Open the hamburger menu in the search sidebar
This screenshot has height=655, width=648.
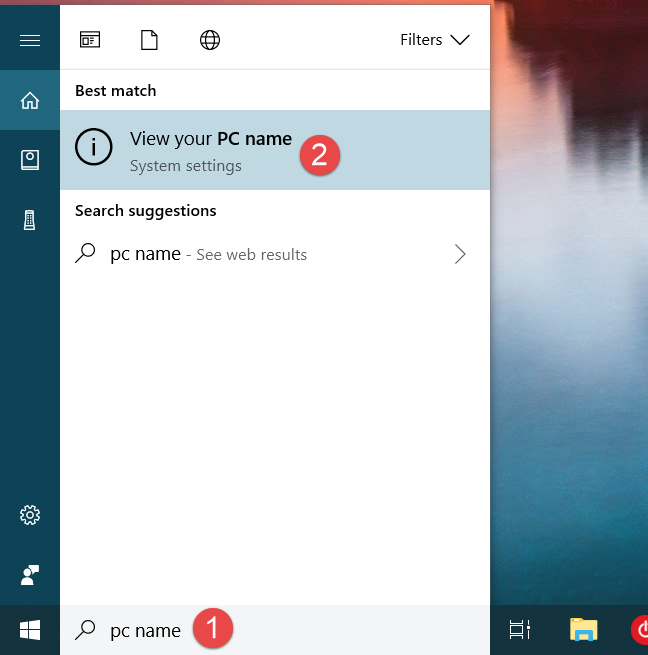pyautogui.click(x=30, y=41)
